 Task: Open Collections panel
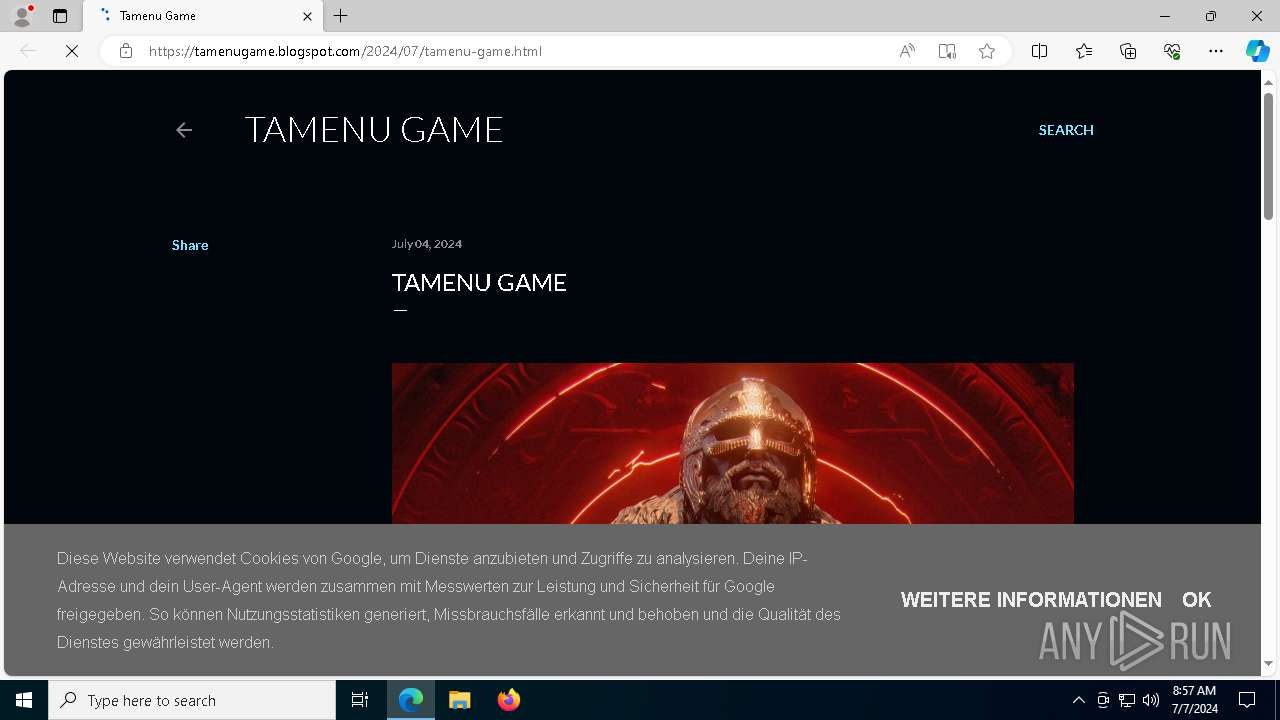point(1128,51)
